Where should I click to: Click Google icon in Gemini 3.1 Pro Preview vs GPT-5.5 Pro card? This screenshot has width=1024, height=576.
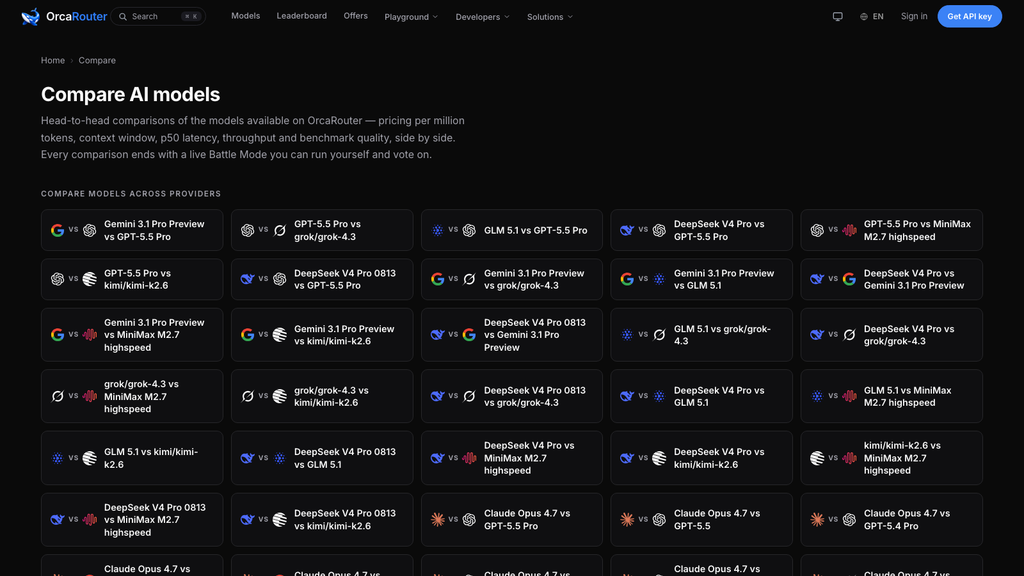coord(57,230)
